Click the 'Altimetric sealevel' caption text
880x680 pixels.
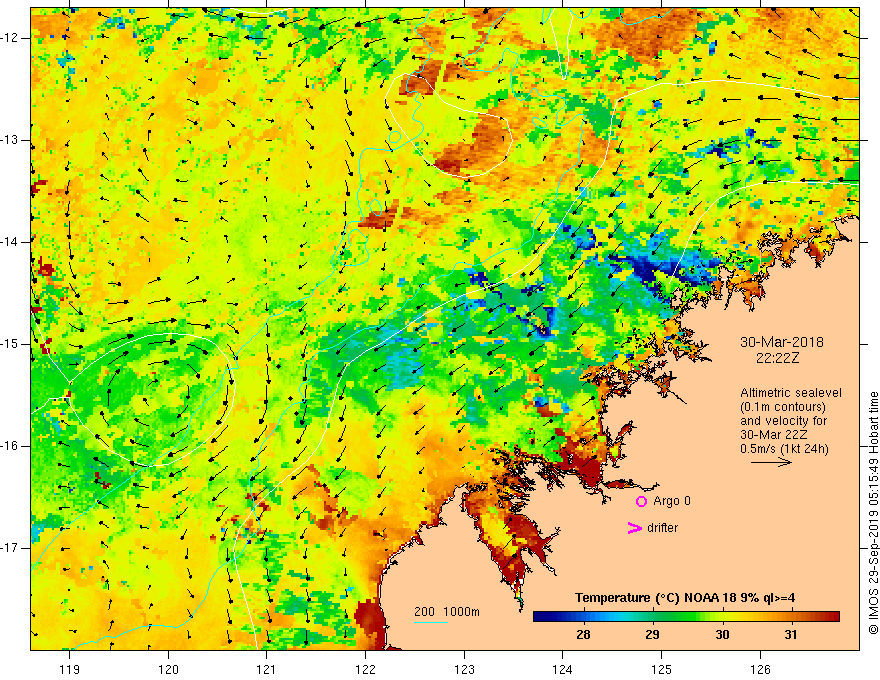click(x=791, y=393)
